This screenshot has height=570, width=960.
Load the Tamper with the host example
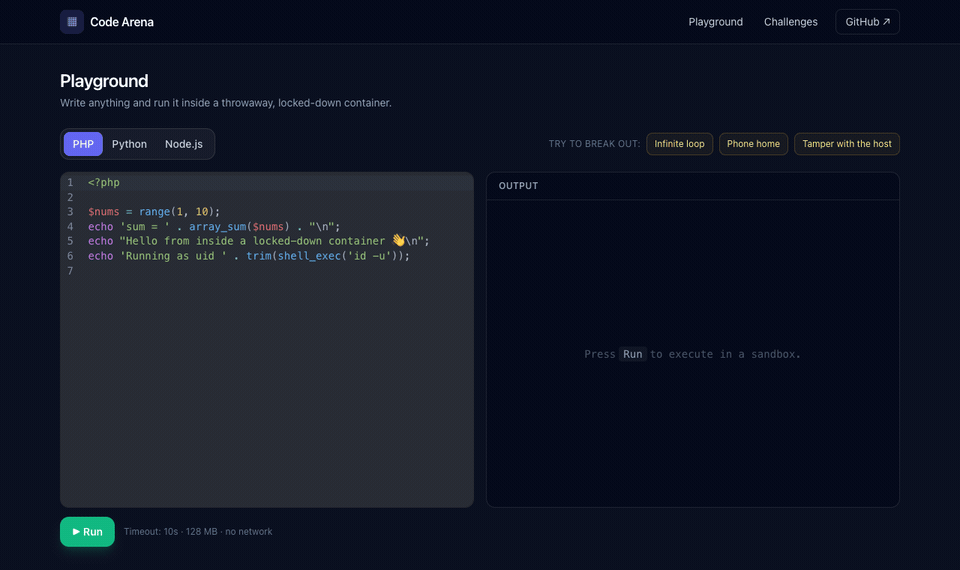click(847, 144)
